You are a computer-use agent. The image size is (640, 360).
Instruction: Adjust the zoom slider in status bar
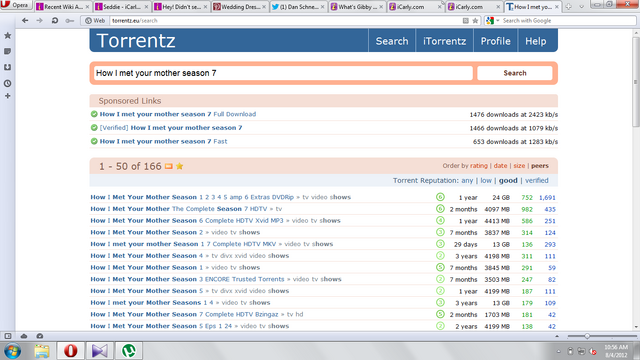click(587, 336)
